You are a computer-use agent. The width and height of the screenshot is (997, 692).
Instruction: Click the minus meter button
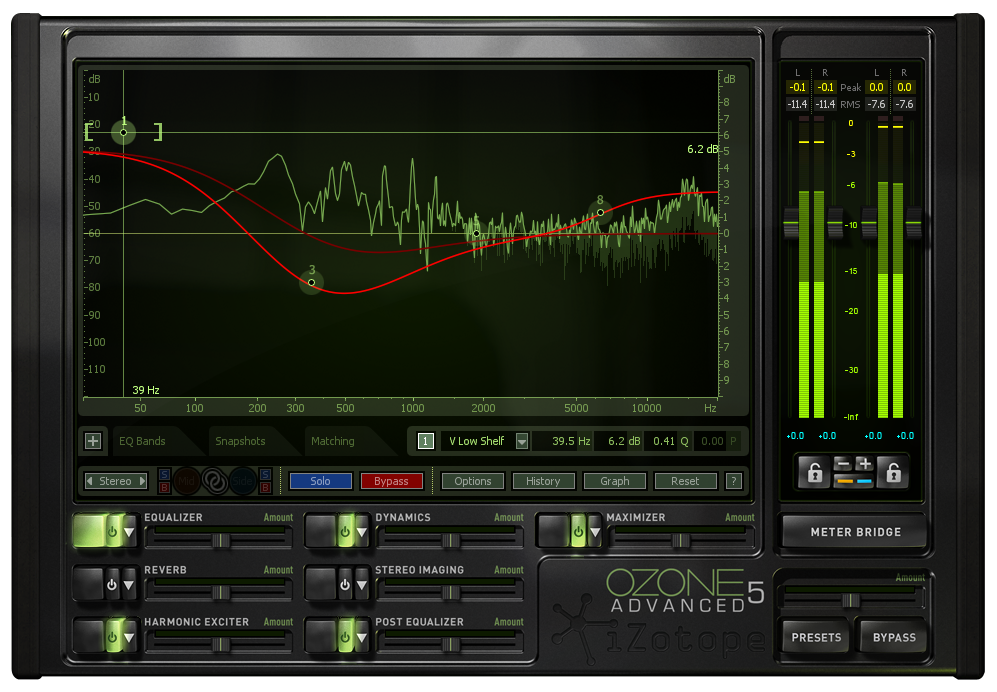pyautogui.click(x=843, y=464)
